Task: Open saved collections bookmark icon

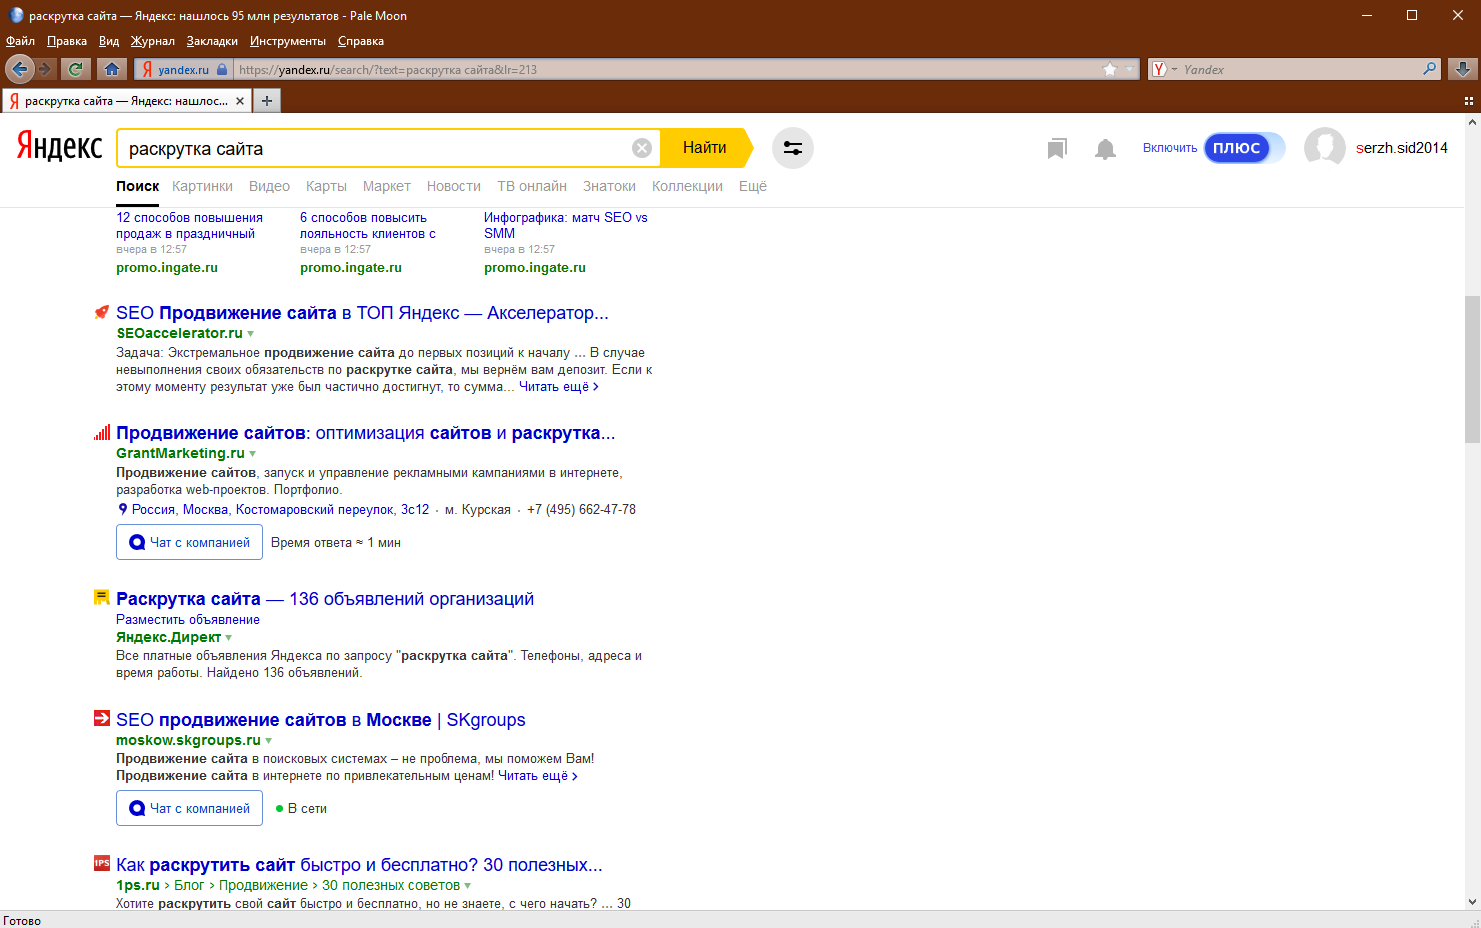Action: 1057,149
